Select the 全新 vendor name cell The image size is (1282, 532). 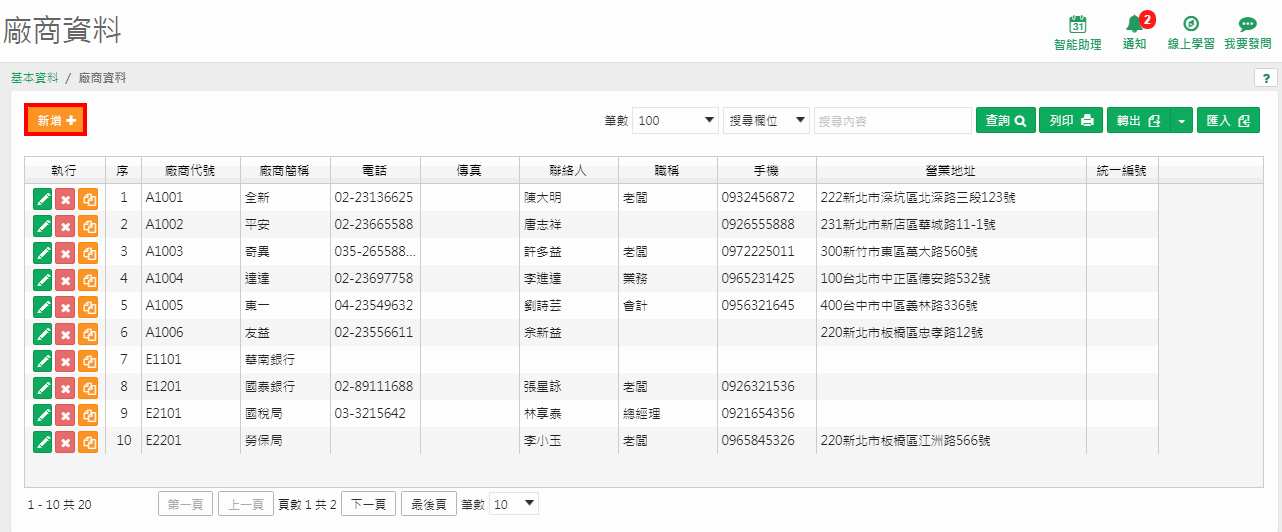click(x=285, y=198)
